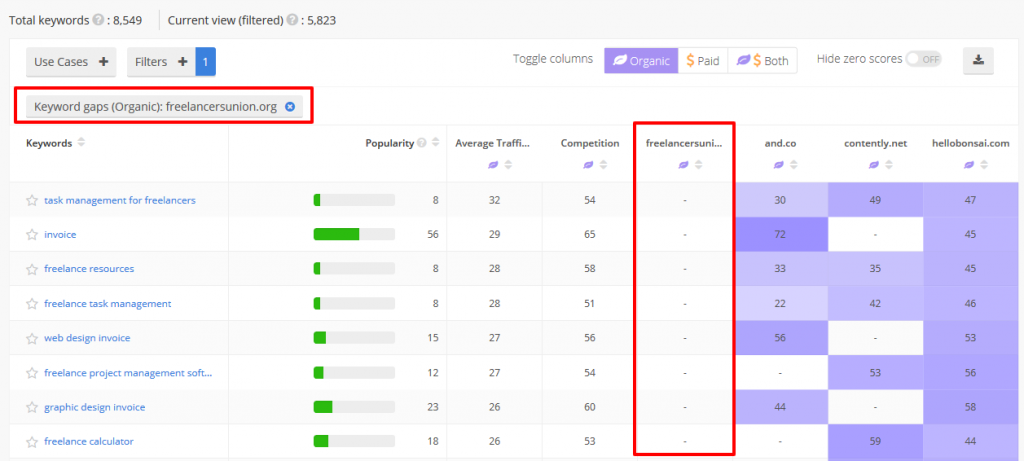This screenshot has height=461, width=1024.
Task: Star the 'invoice' keyword
Action: (x=31, y=235)
